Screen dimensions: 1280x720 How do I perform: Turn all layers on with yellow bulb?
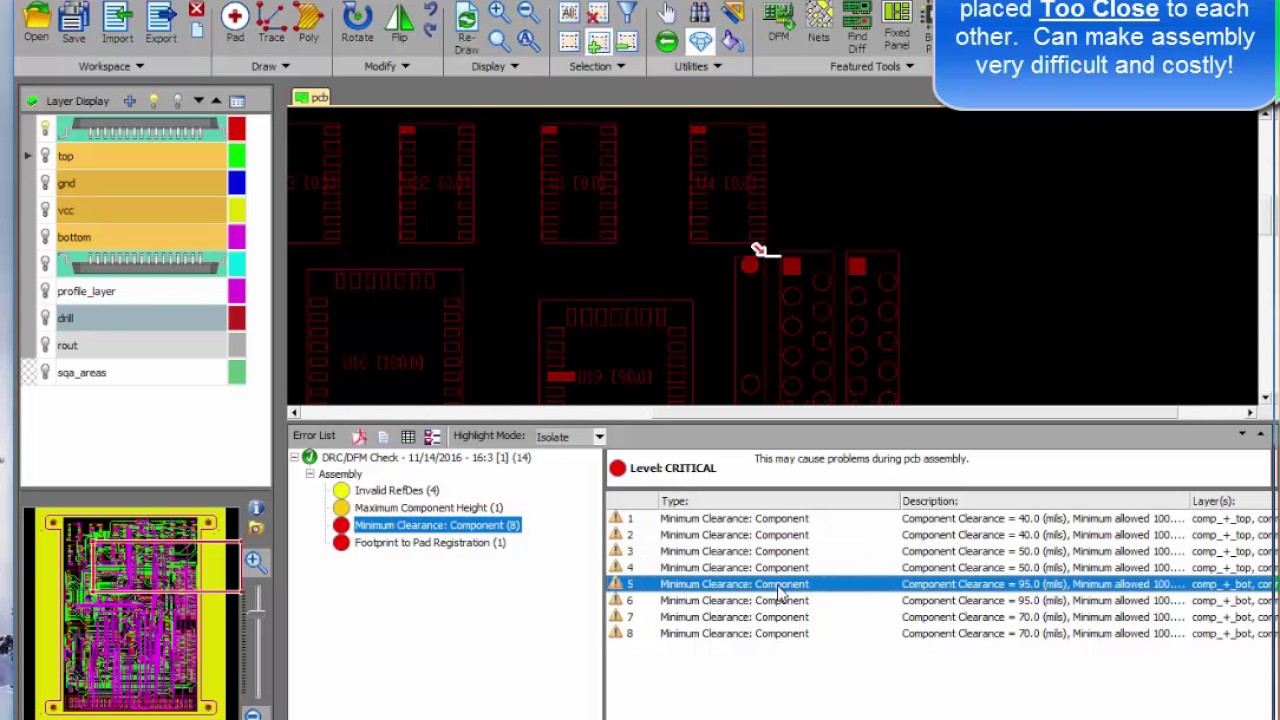[153, 101]
